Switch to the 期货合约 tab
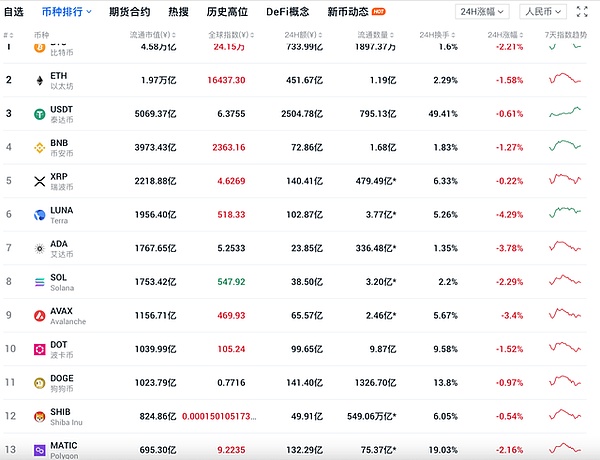The height and width of the screenshot is (460, 600). pos(129,12)
